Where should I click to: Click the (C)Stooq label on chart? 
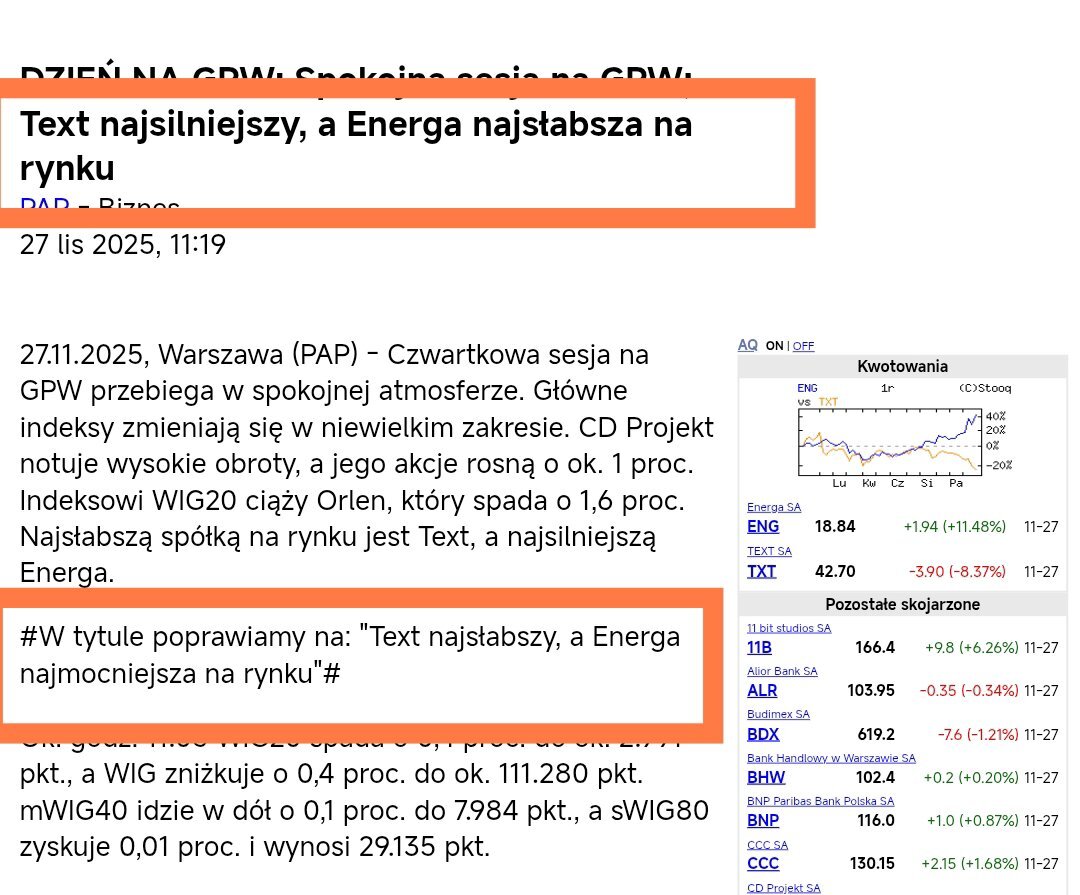click(985, 388)
